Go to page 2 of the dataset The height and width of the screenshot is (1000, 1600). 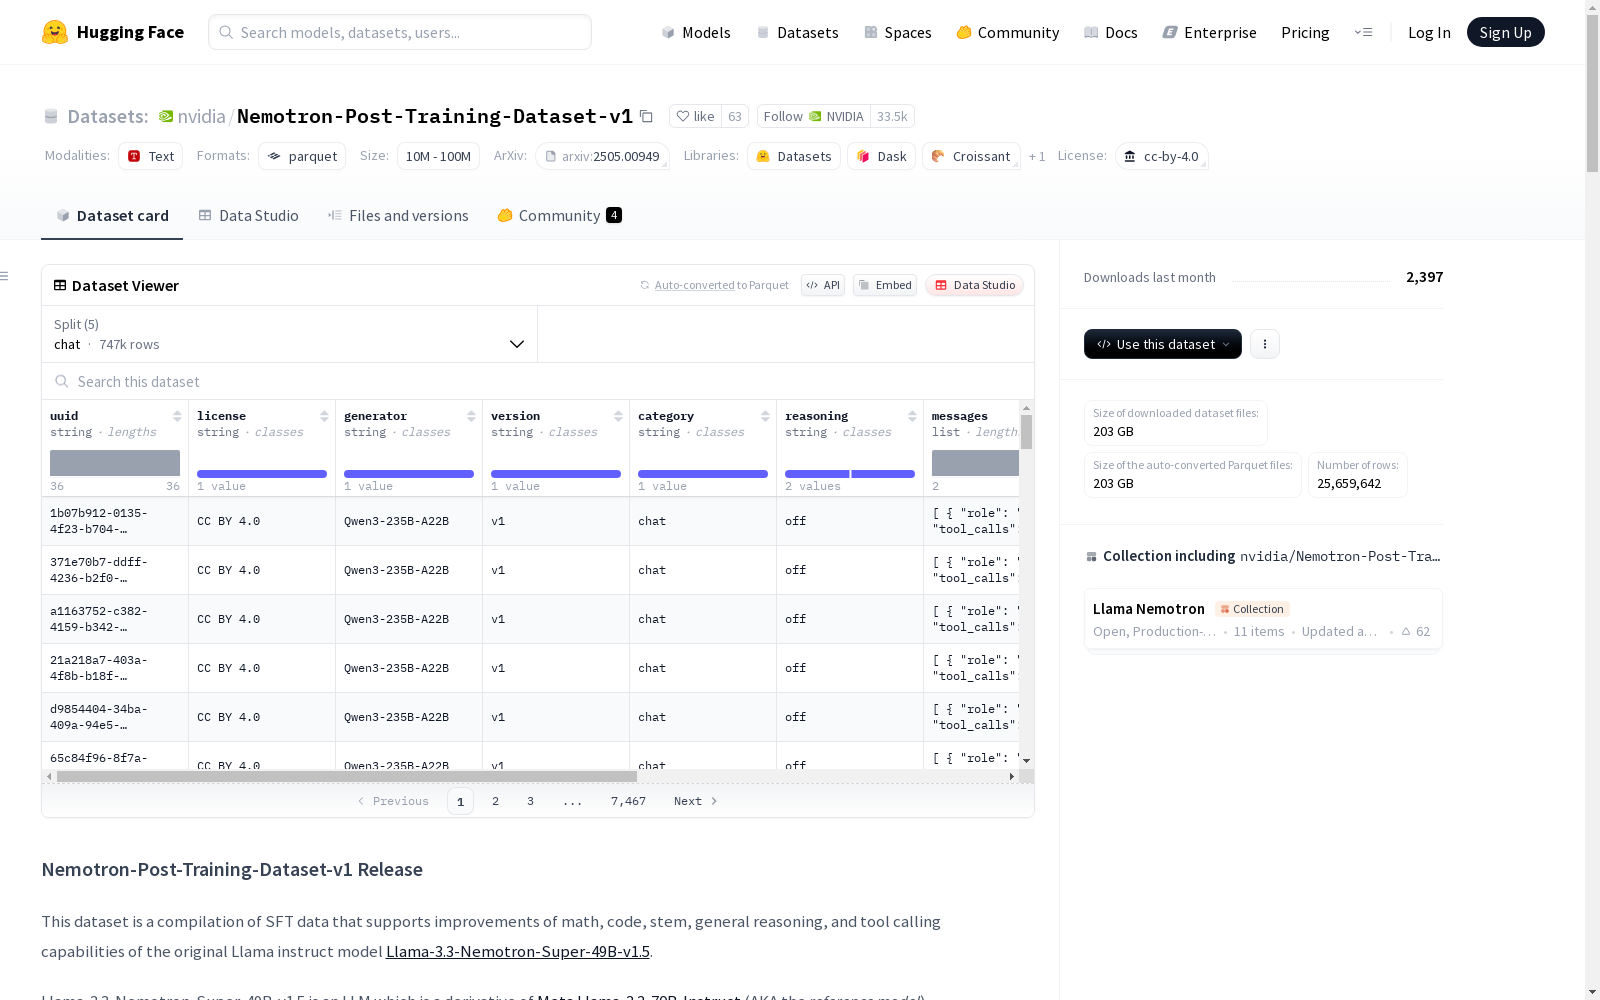click(495, 801)
